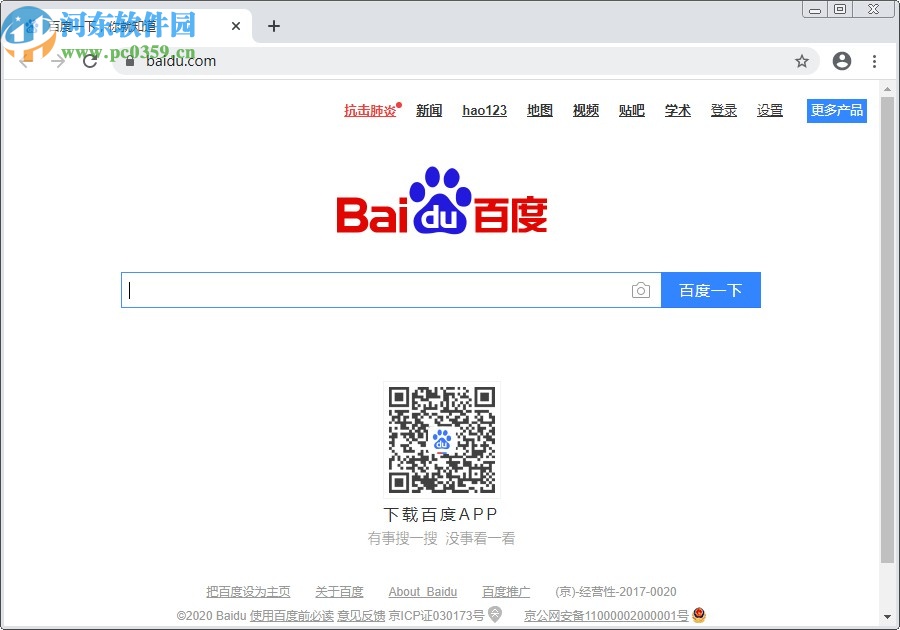This screenshot has height=630, width=900.
Task: Click the 登录 login link
Action: pos(724,110)
